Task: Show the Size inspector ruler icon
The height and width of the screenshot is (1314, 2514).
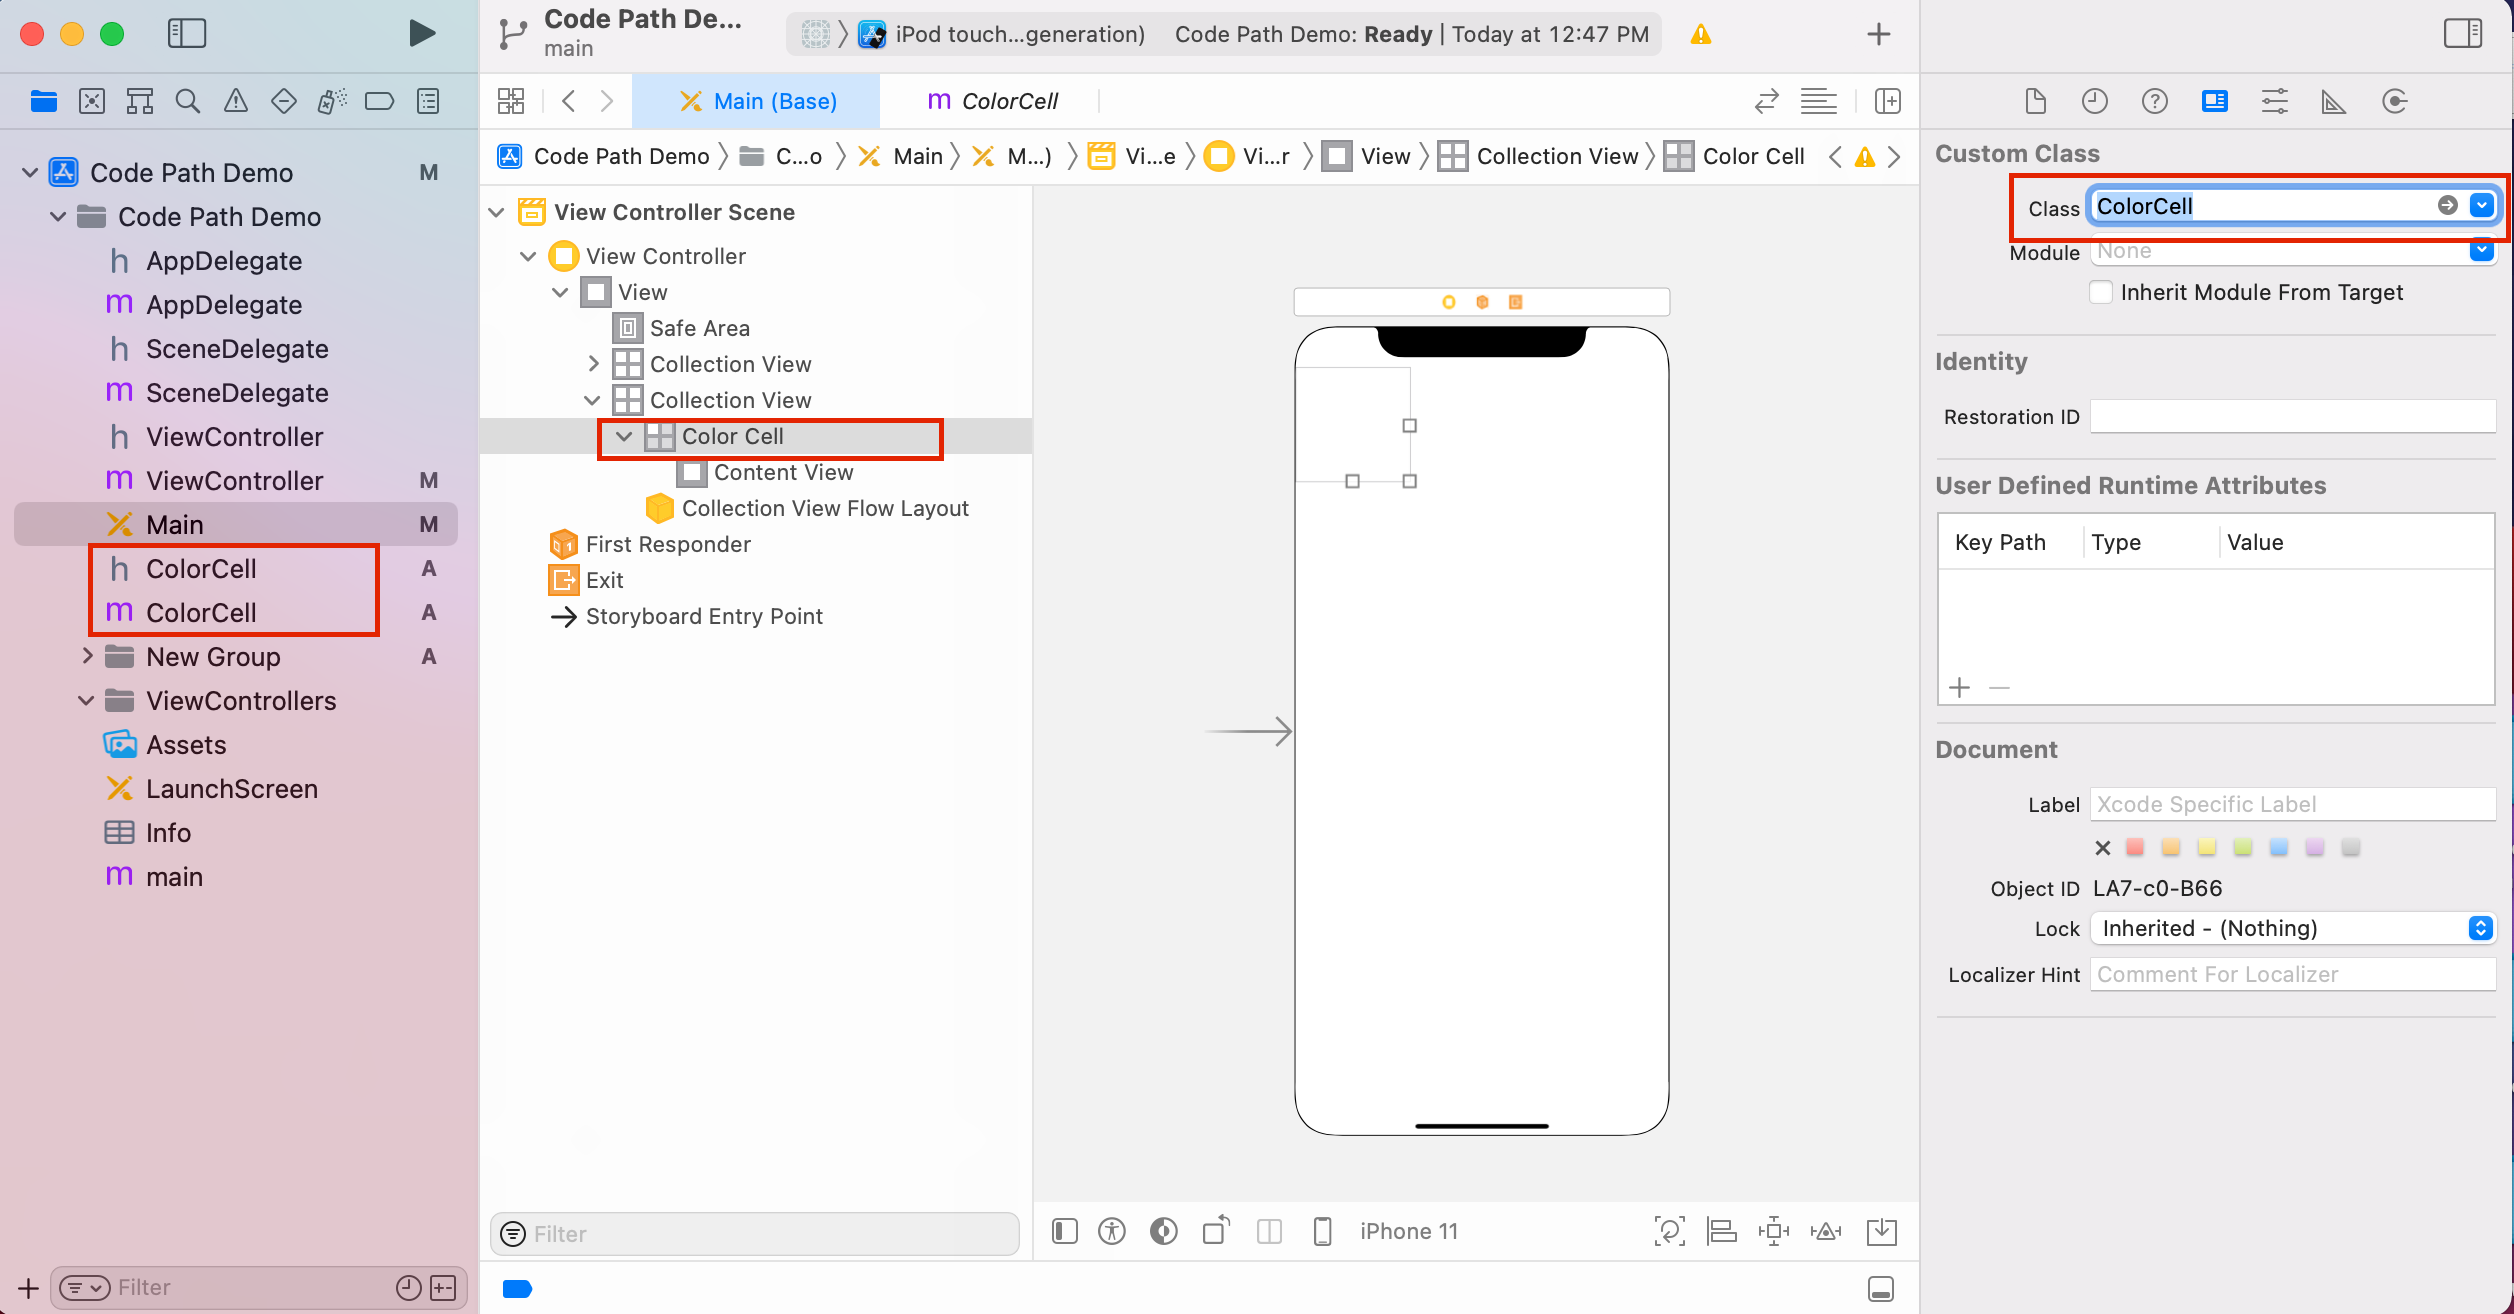Action: 2333,101
